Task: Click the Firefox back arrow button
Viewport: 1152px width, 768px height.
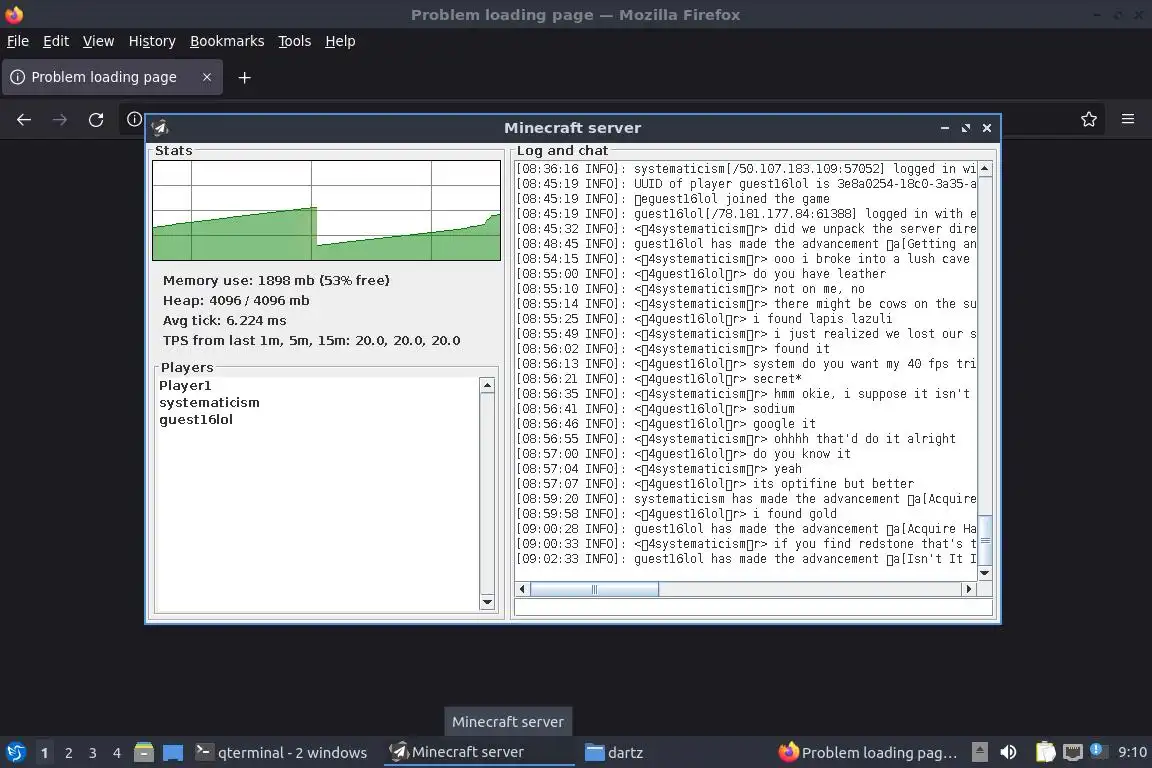Action: (x=24, y=119)
